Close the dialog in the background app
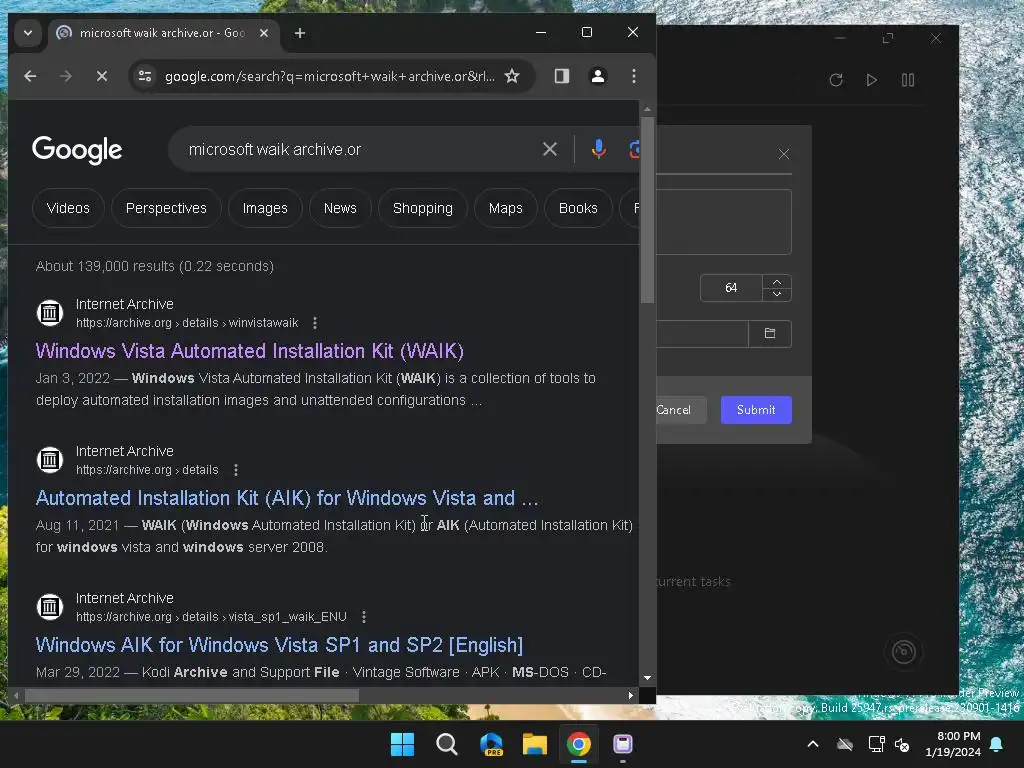 (784, 154)
